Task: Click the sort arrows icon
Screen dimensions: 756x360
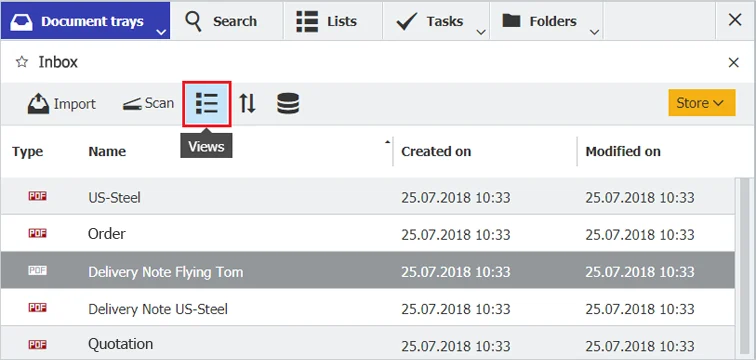Action: click(x=247, y=104)
